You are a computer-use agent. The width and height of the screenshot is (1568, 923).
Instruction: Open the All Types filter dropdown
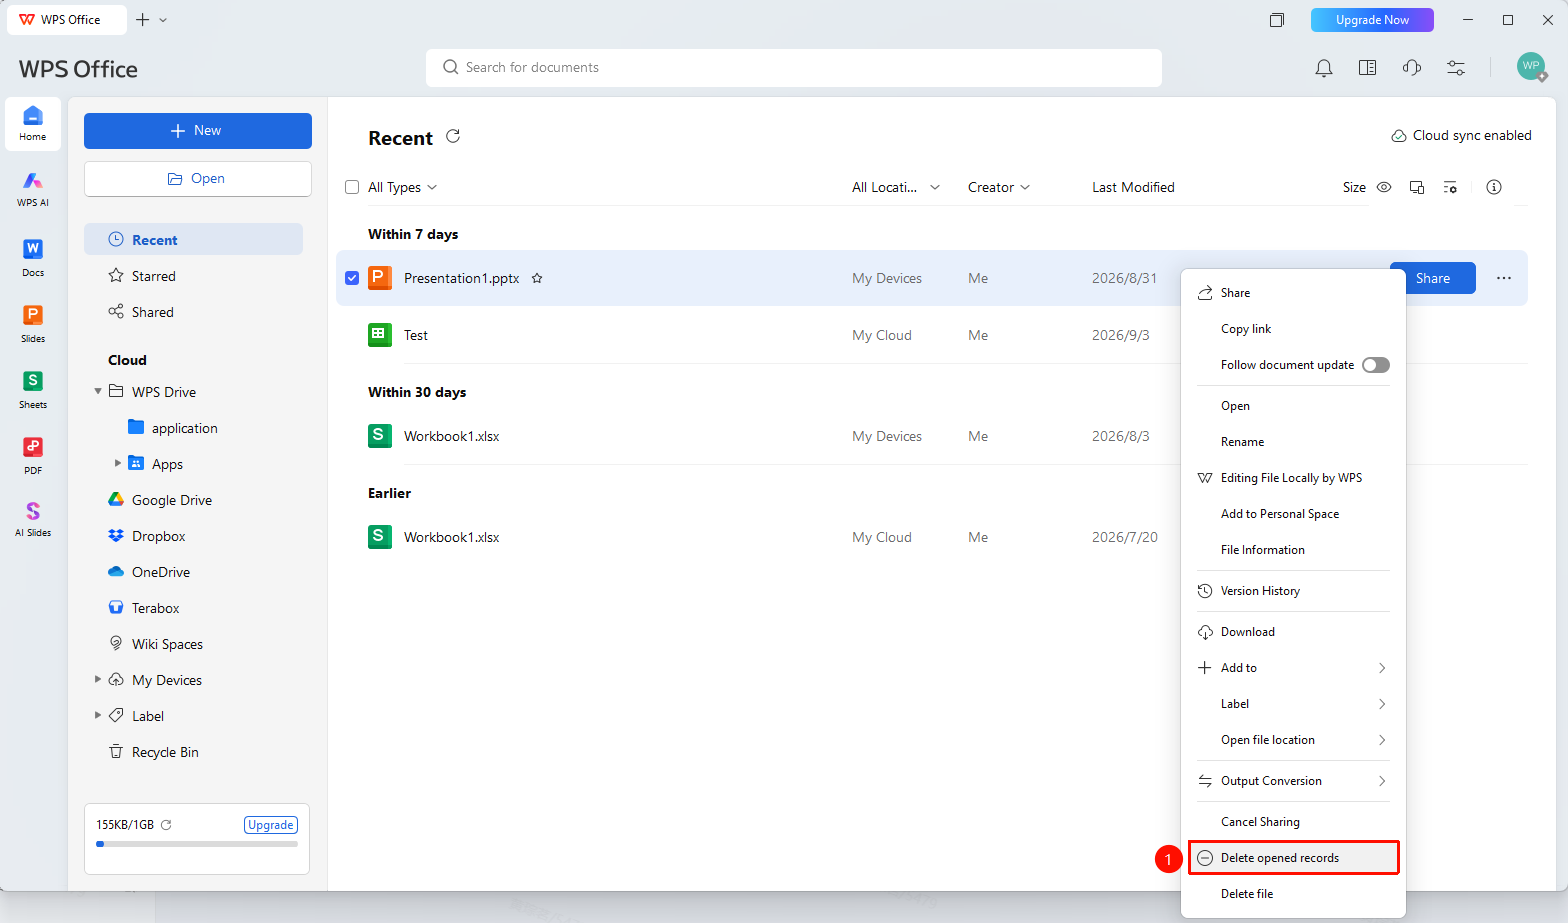tap(402, 187)
